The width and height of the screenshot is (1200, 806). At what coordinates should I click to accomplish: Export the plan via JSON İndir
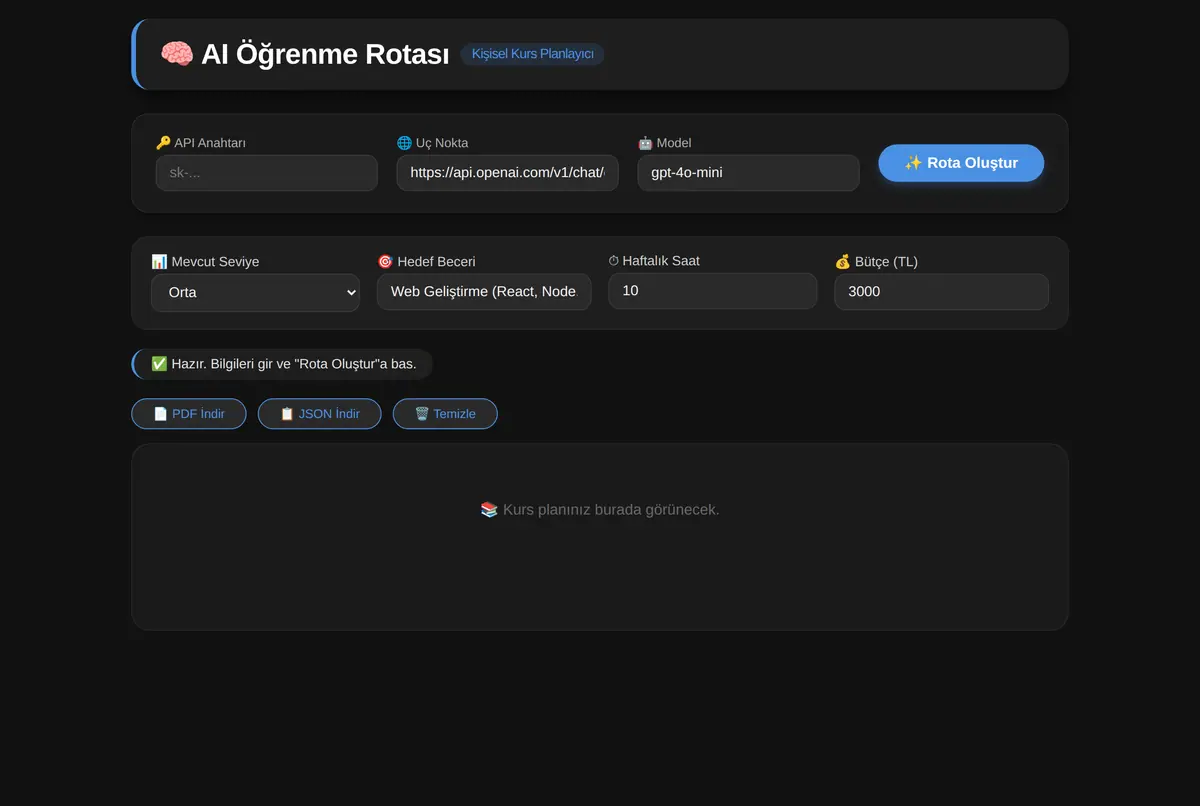(320, 414)
